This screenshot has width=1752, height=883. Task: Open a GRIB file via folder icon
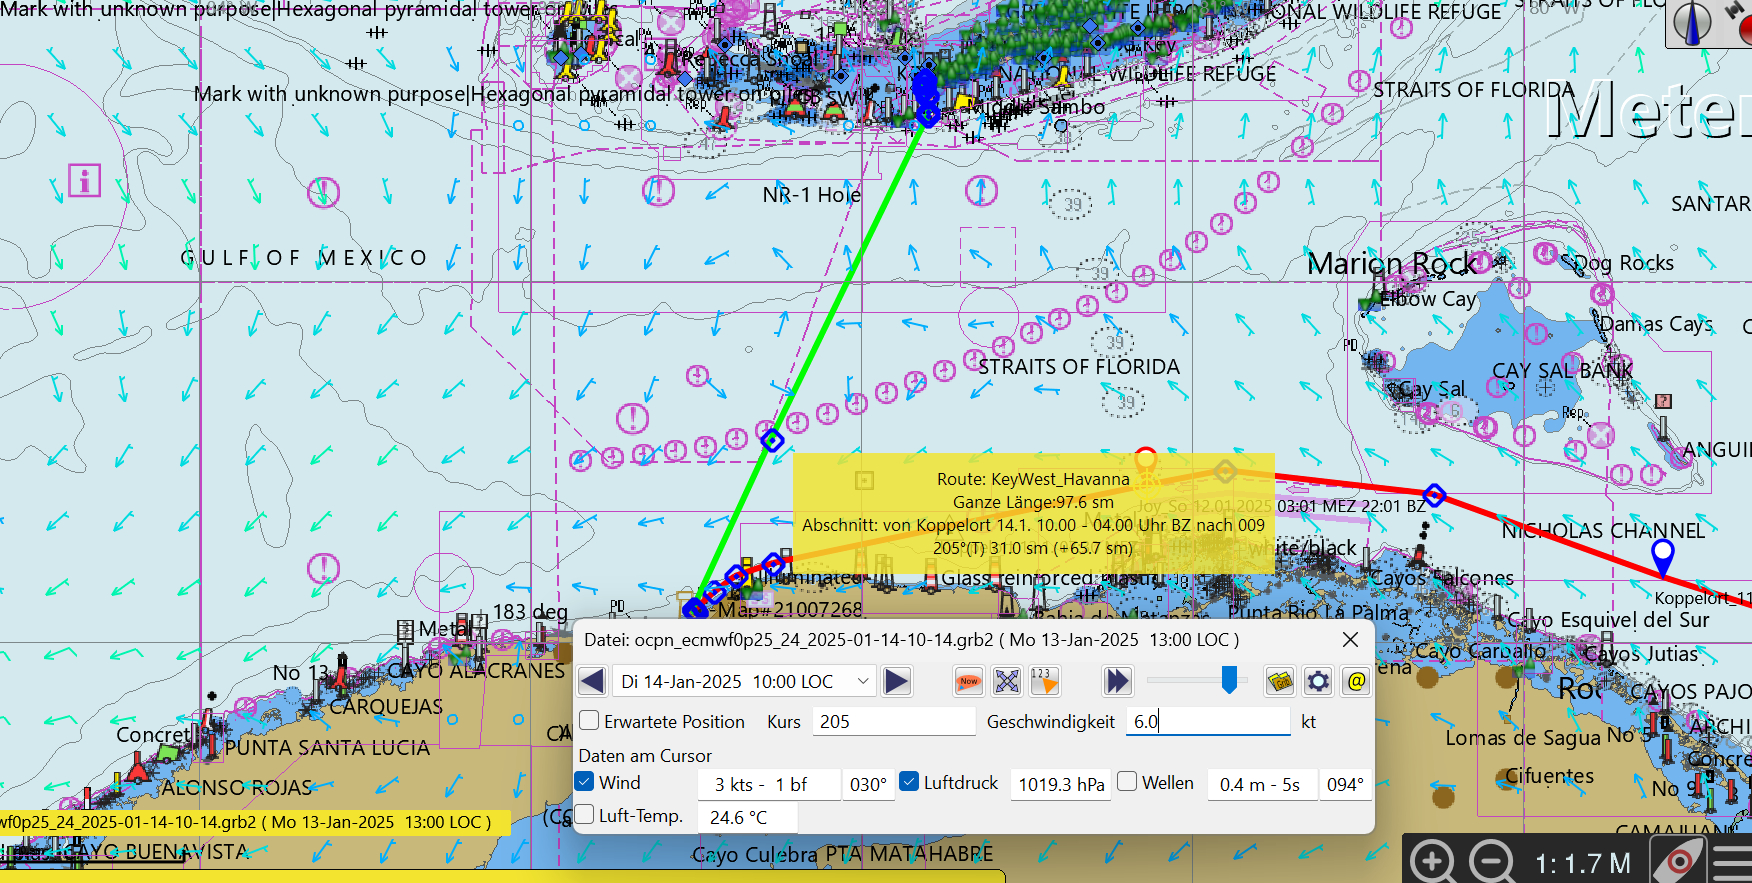coord(1280,681)
